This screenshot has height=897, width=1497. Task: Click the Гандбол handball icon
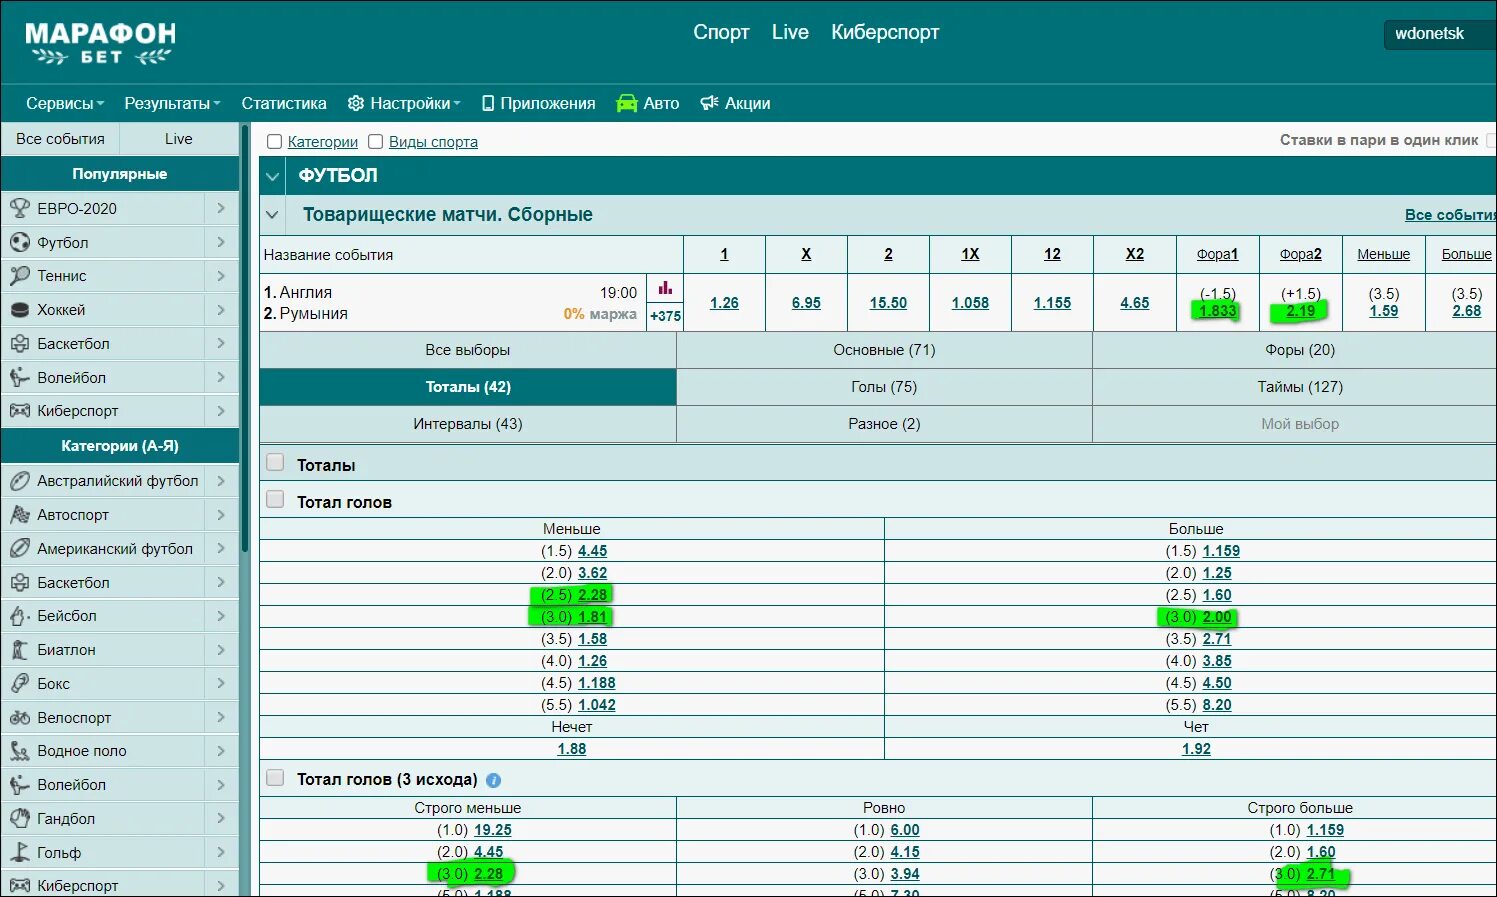tap(20, 819)
